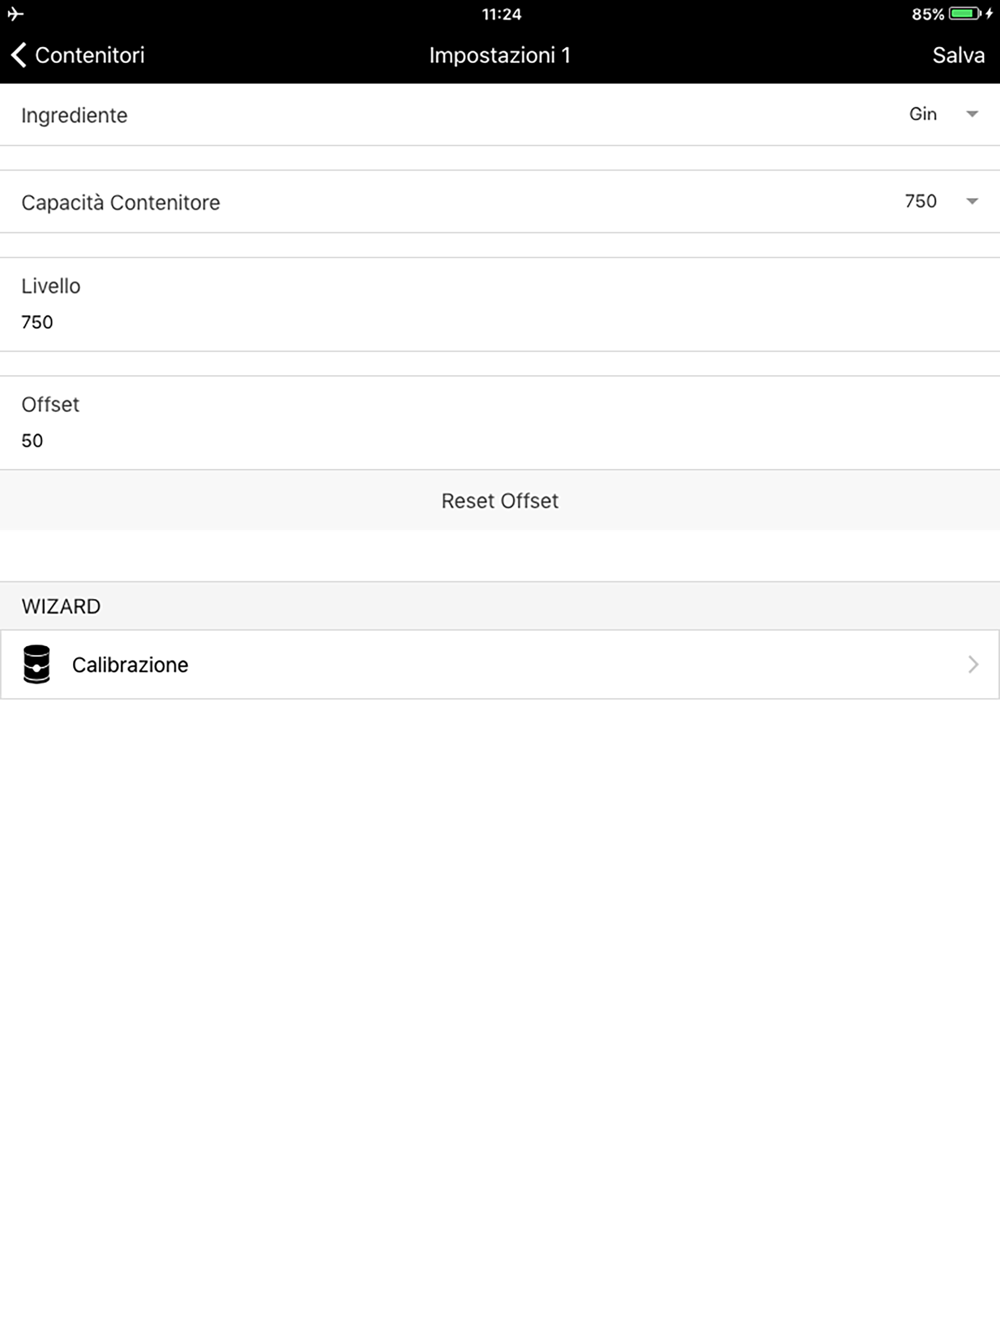The height and width of the screenshot is (1334, 1000).
Task: Edit the Livello value 750
Action: click(x=37, y=322)
